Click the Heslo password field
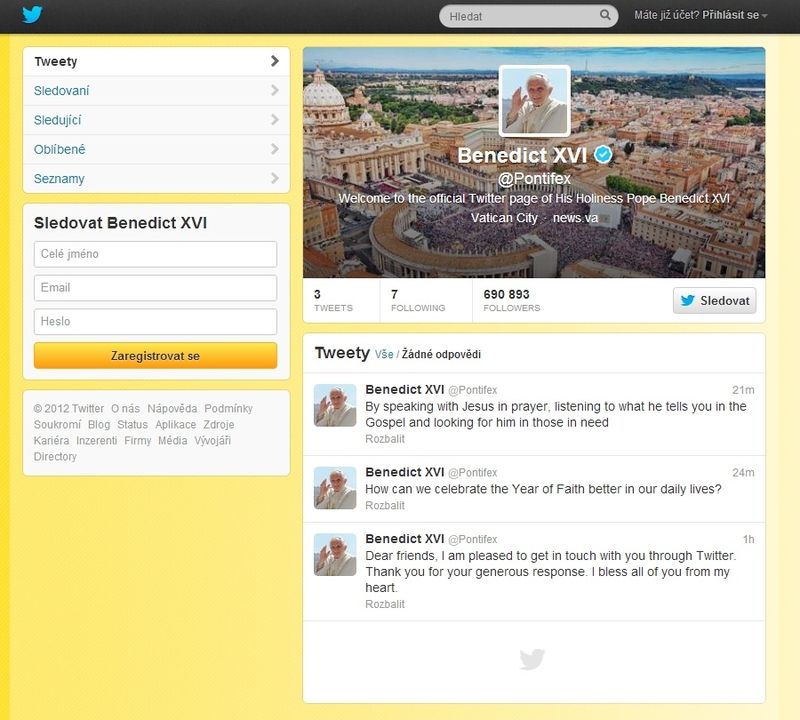The image size is (800, 720). point(156,321)
